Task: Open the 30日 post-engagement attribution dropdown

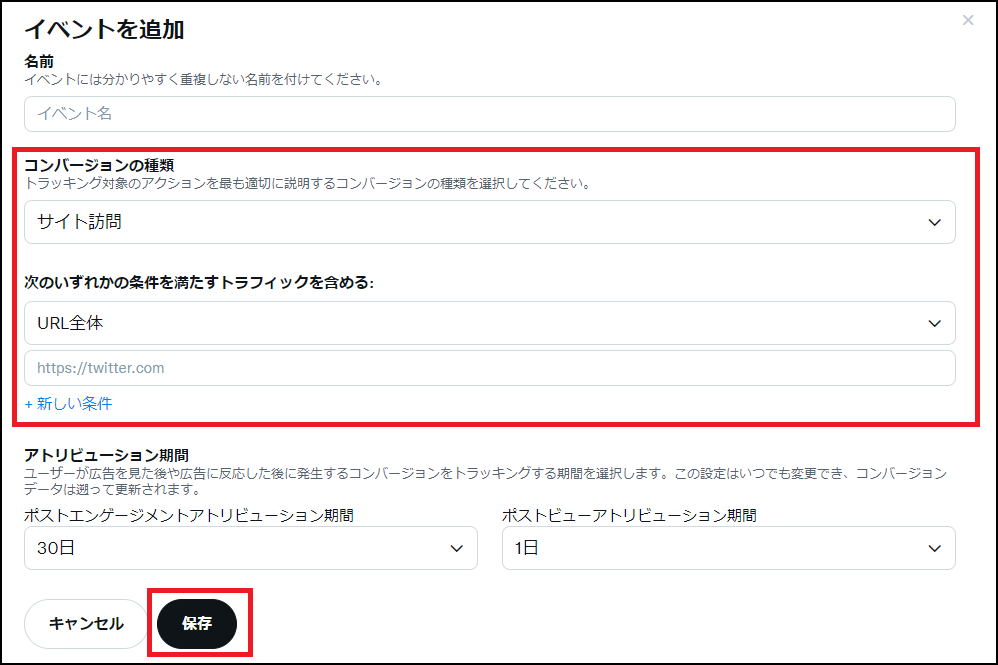Action: [251, 548]
